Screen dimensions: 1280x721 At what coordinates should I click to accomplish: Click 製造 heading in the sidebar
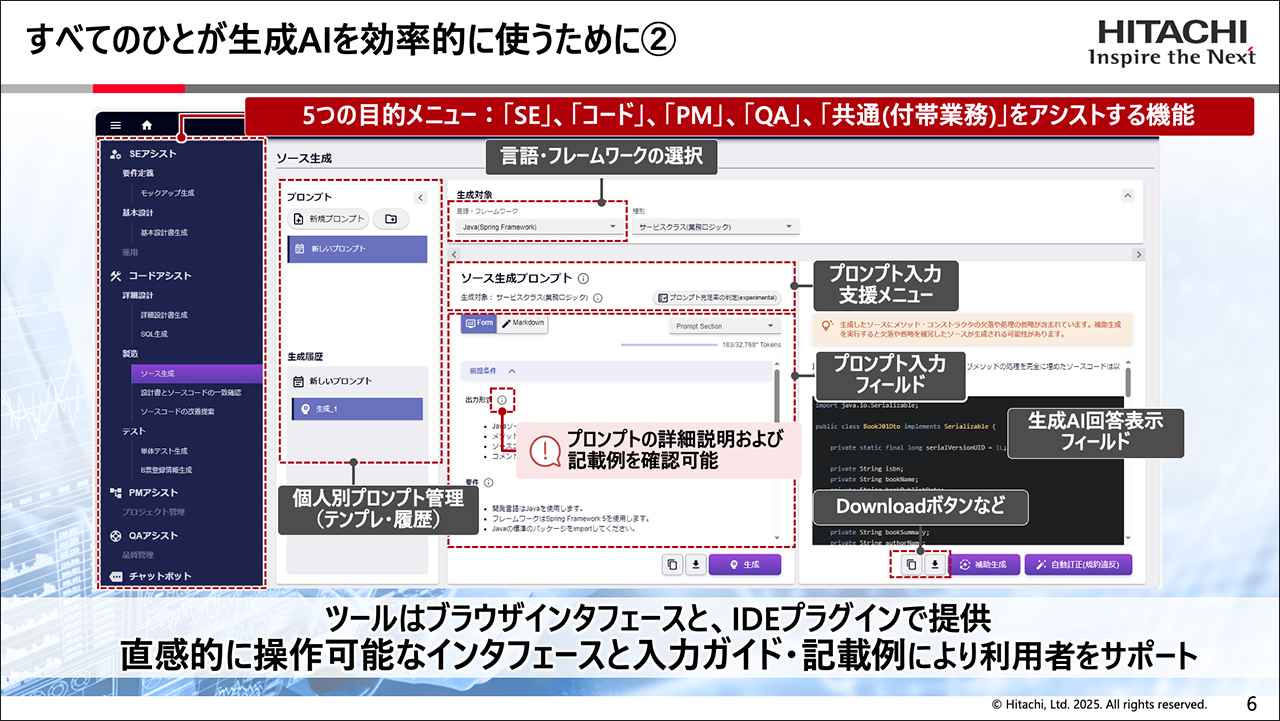pyautogui.click(x=130, y=353)
